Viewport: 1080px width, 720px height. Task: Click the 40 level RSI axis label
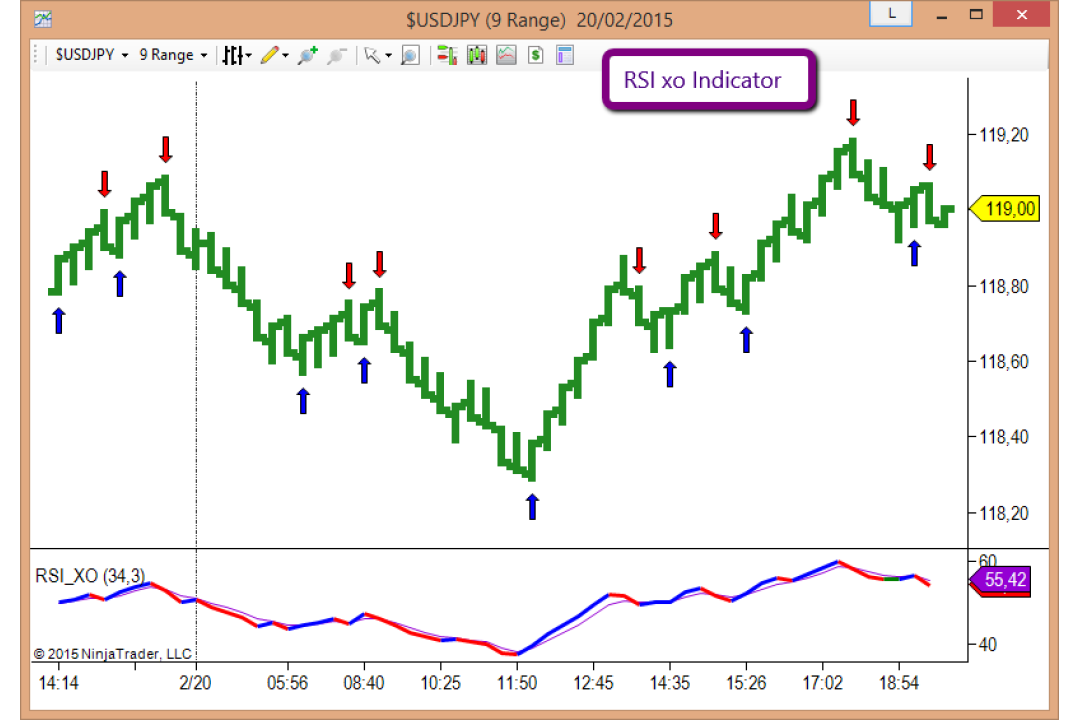tap(988, 645)
